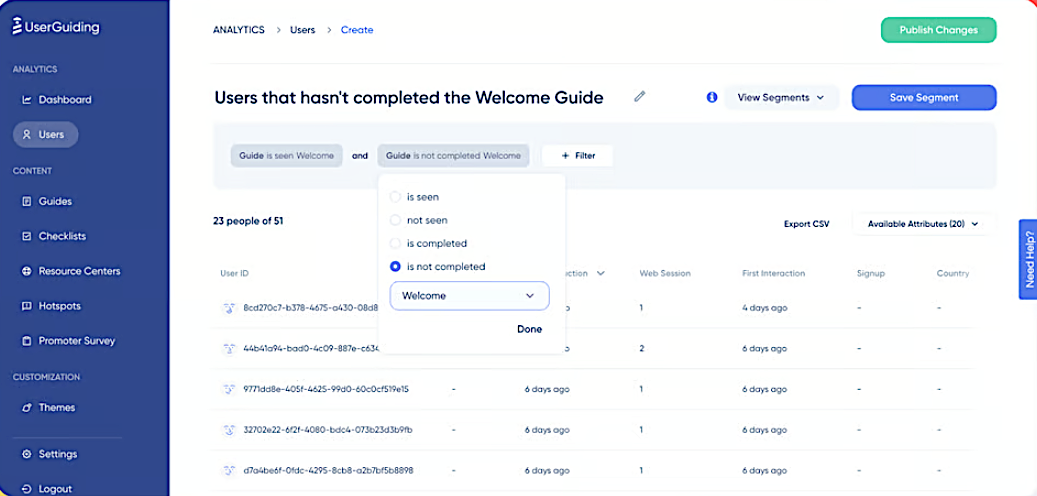The image size is (1037, 496).
Task: Select the 'is not completed' radio option
Action: click(395, 267)
